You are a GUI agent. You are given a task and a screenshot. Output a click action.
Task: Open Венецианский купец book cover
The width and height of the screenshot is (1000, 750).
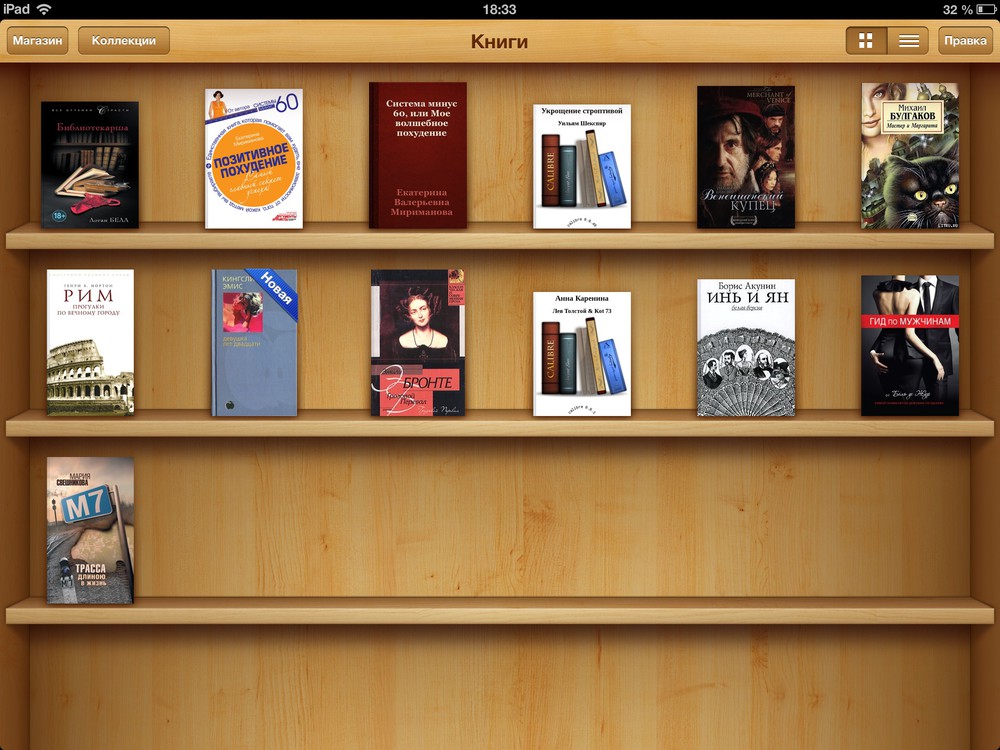(746, 157)
